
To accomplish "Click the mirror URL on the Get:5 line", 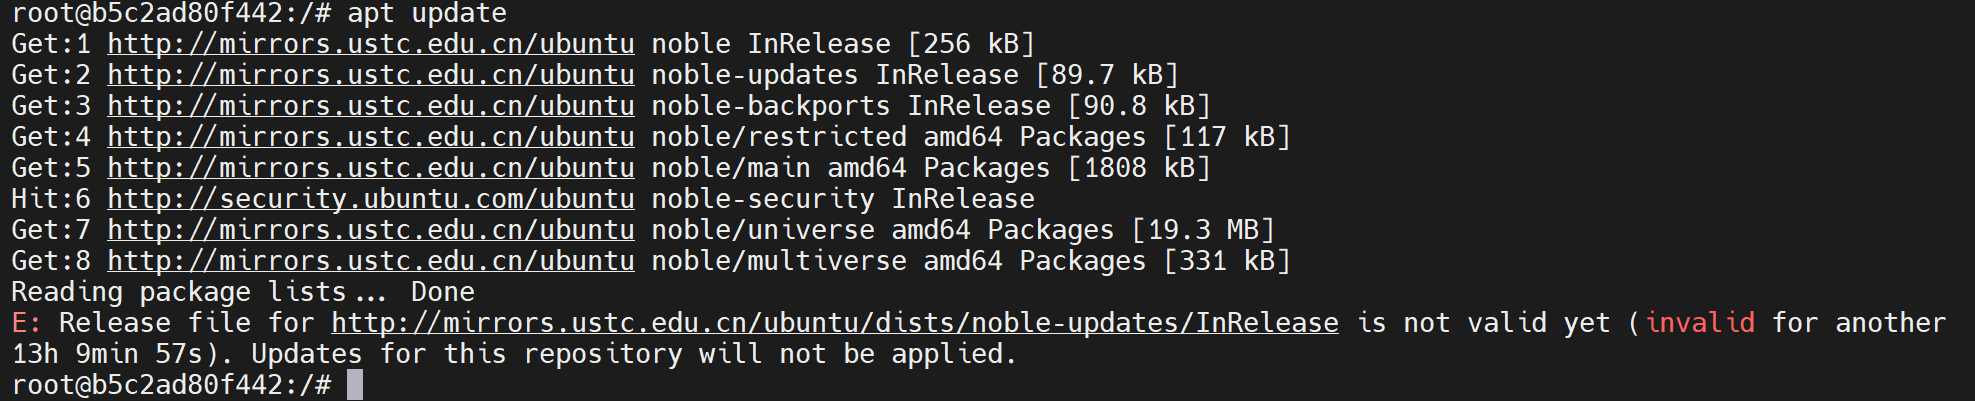I will (370, 168).
